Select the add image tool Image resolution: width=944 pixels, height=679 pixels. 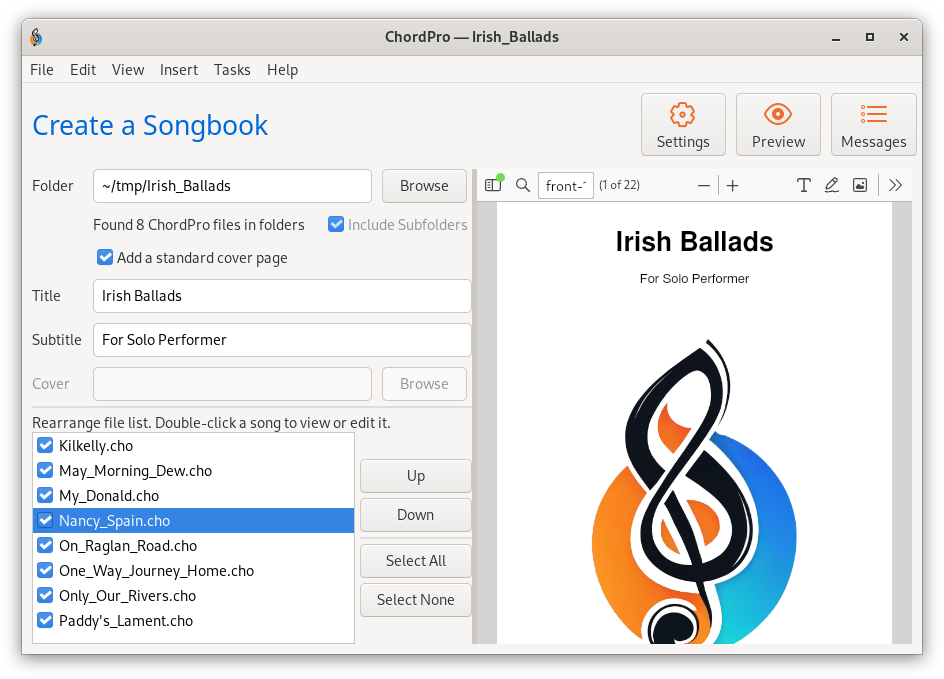(859, 185)
